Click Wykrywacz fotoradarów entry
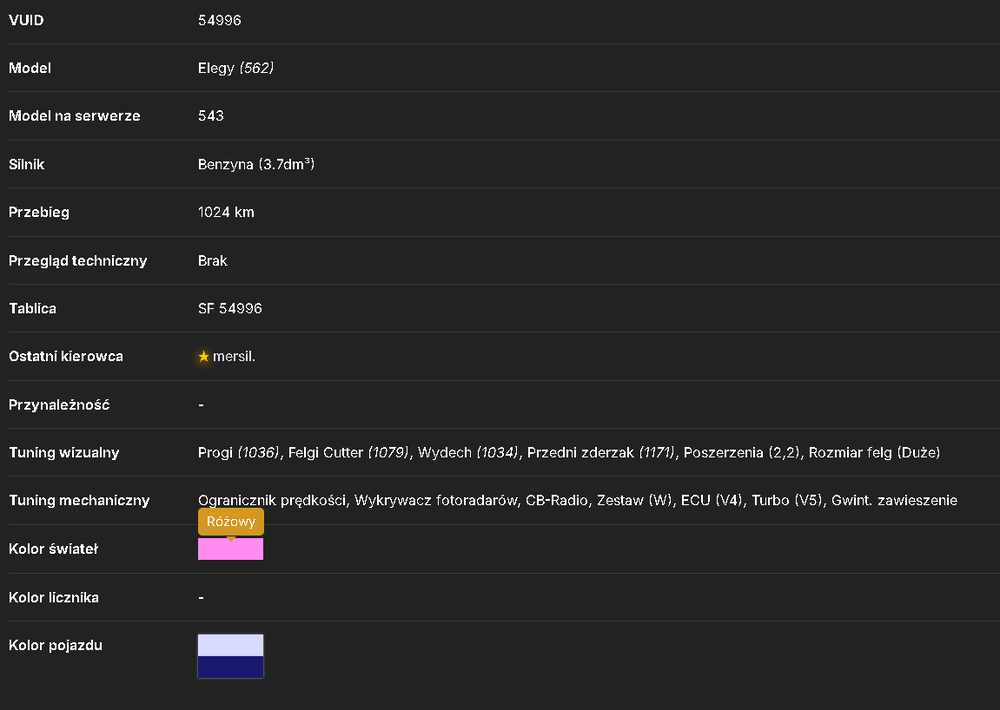 click(436, 501)
